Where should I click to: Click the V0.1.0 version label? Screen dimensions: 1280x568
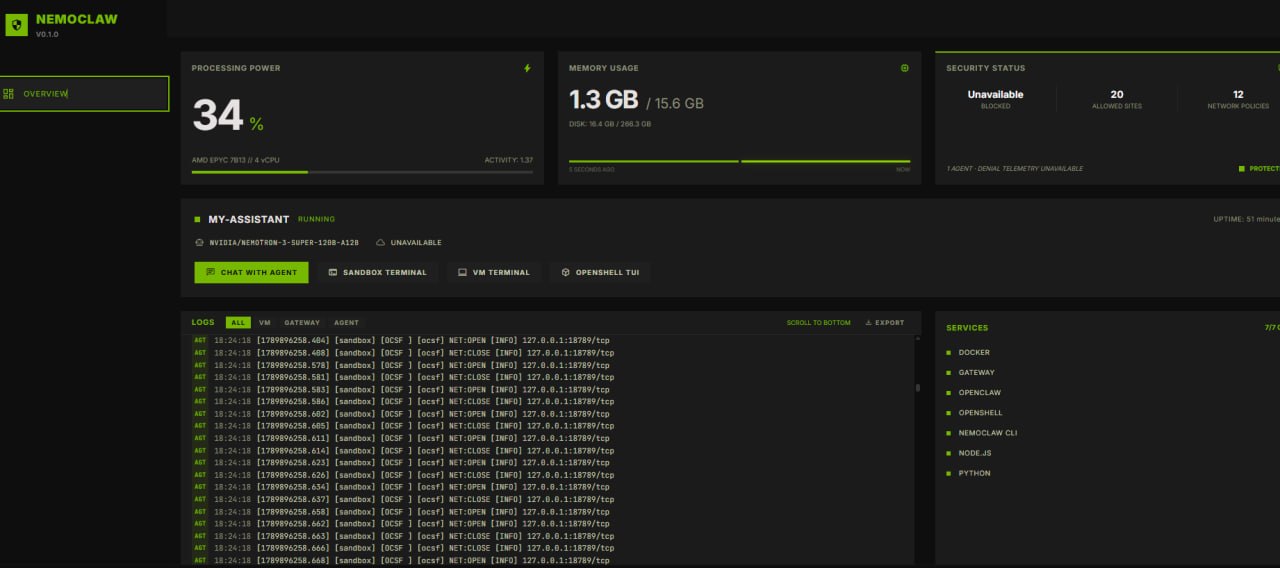pos(47,34)
